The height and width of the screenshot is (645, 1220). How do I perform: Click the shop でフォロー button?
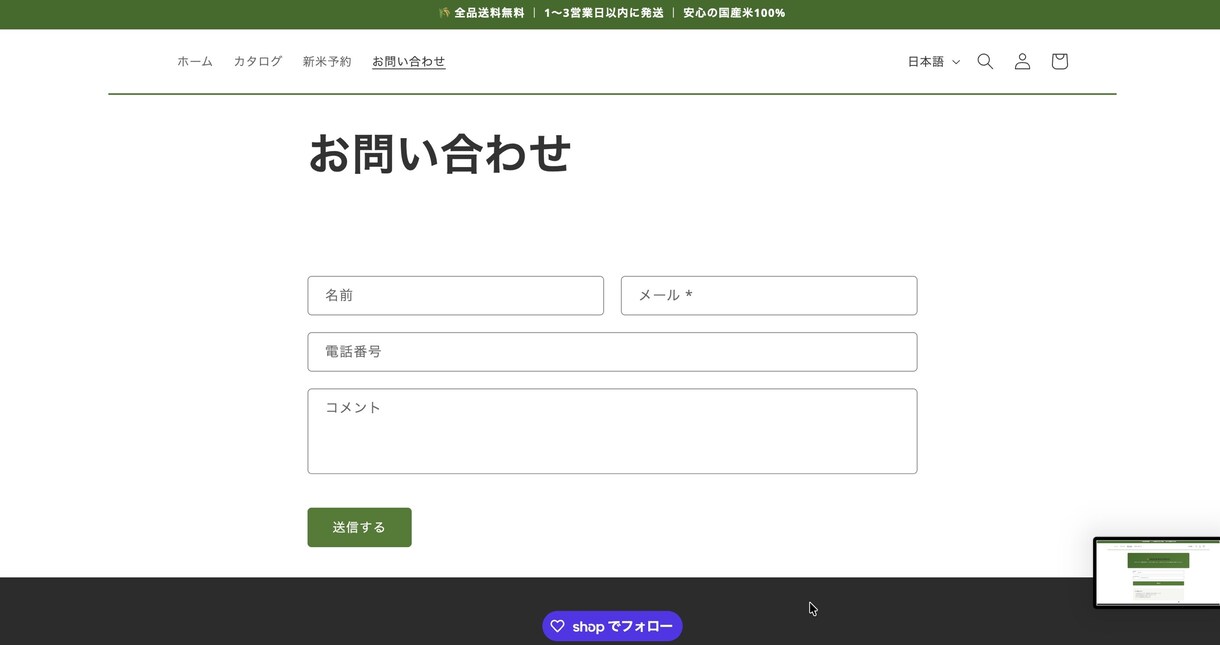tap(612, 626)
